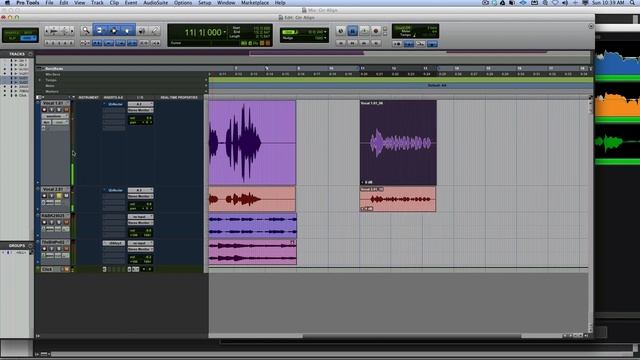Open the Clip menu

114,3
